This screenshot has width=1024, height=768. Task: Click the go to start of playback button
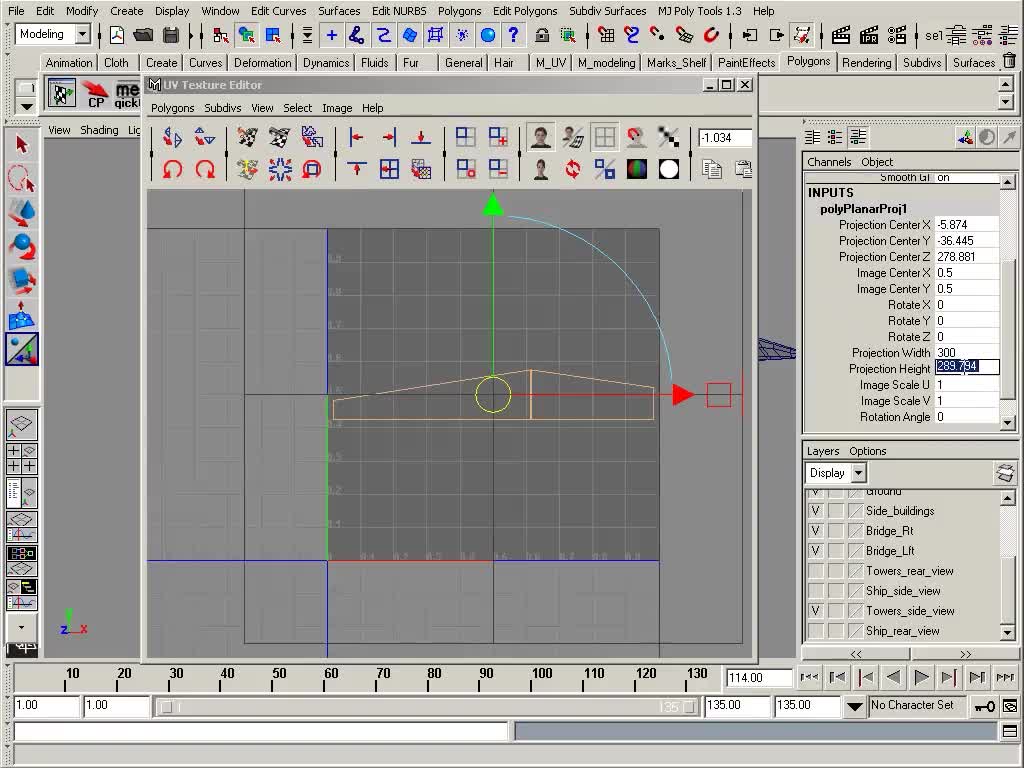809,678
